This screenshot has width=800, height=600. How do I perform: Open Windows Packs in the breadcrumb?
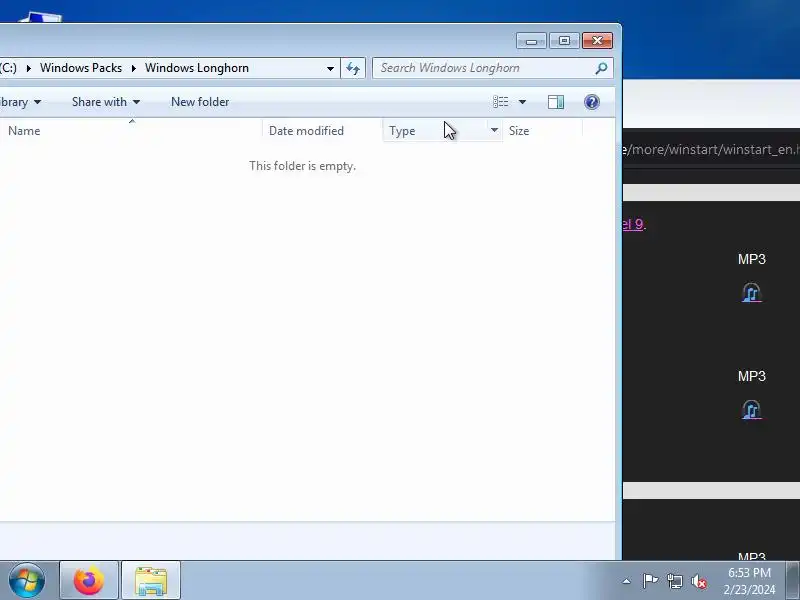click(81, 68)
